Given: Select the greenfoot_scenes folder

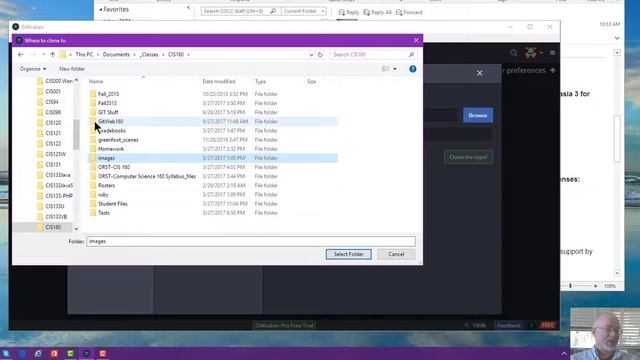Looking at the screenshot, I should point(118,140).
